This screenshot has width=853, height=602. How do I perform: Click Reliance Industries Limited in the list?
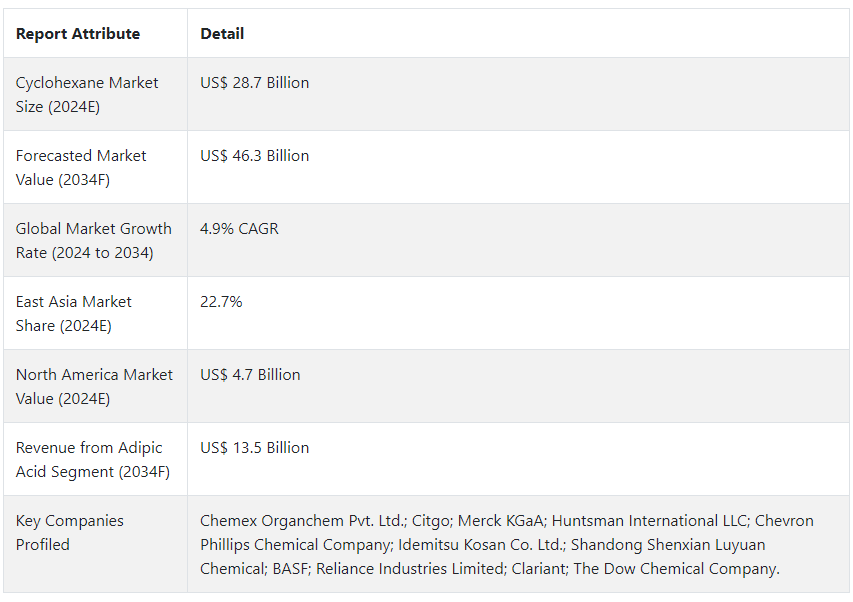(410, 568)
